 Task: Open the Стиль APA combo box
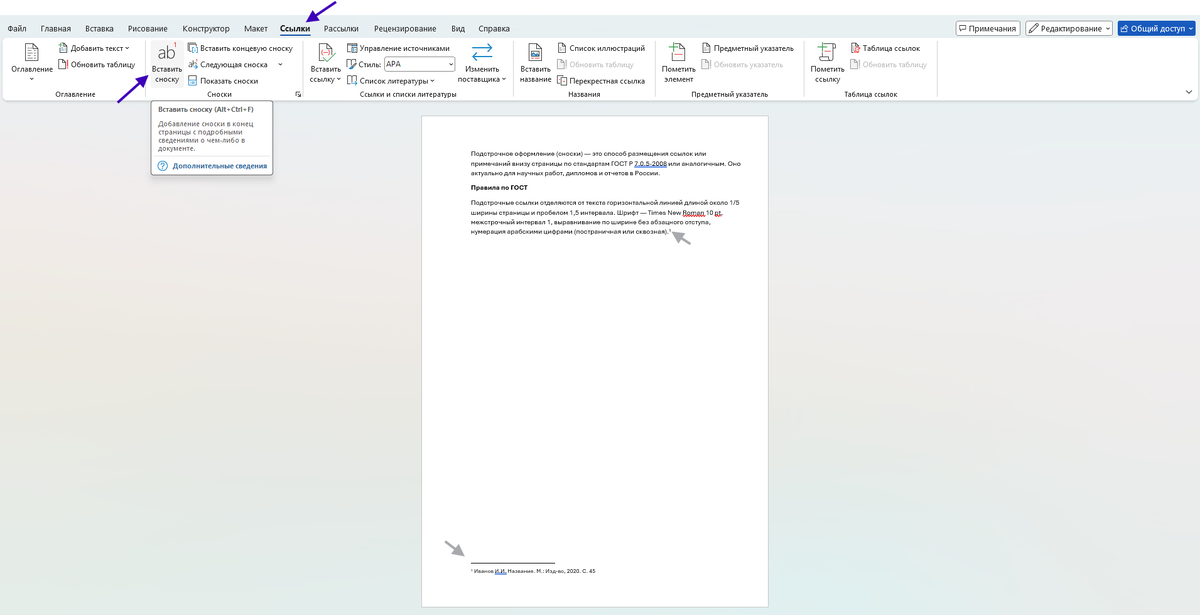coord(420,64)
